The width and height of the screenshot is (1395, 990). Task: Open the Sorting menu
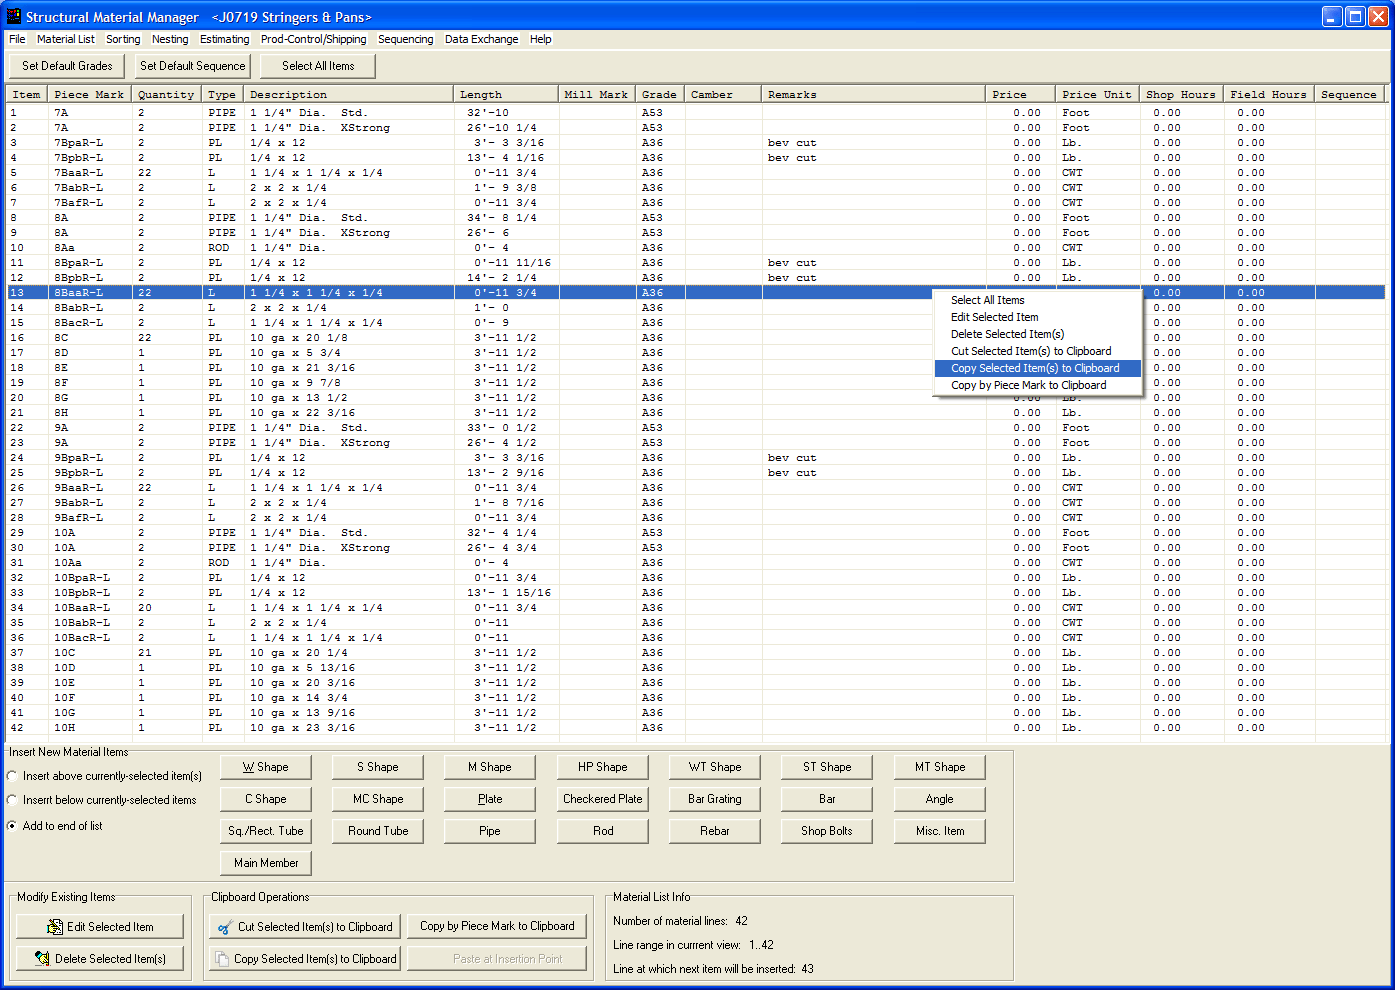[123, 39]
